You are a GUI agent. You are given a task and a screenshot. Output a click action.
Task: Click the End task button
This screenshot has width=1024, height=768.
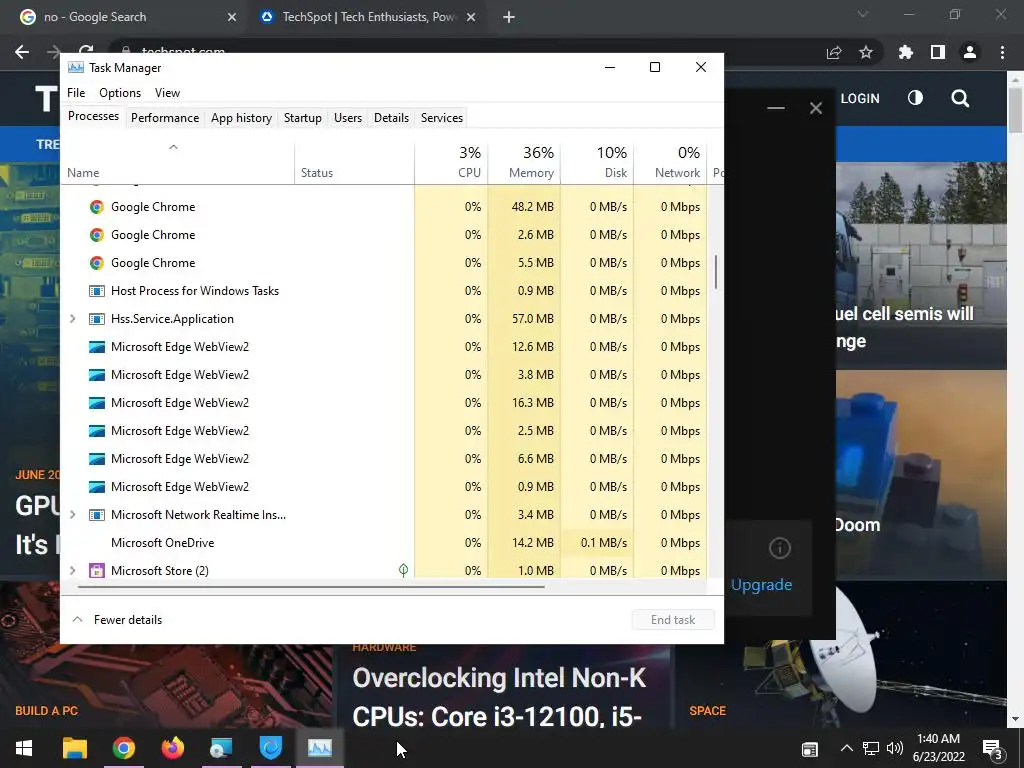click(673, 620)
